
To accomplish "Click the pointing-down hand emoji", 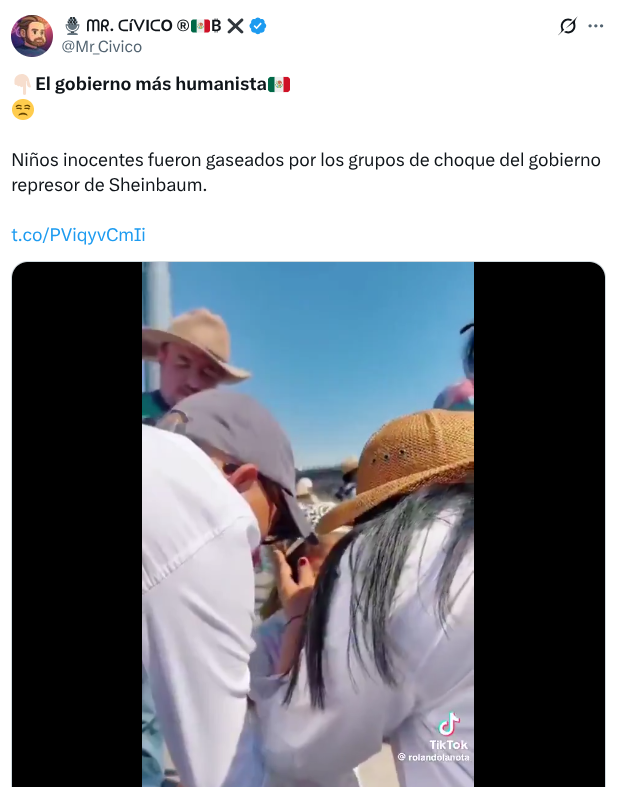I will (x=22, y=84).
